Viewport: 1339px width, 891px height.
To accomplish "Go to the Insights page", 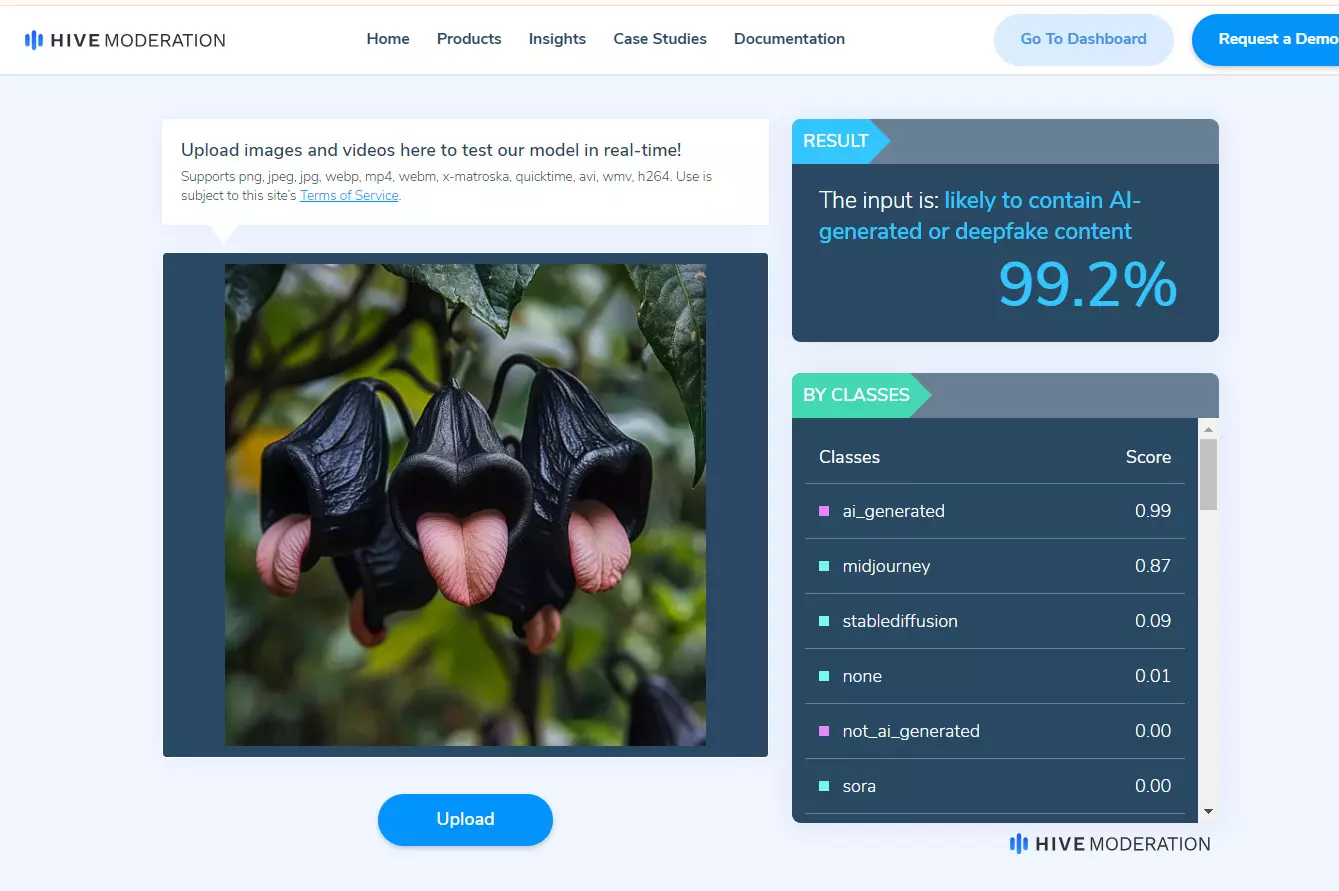I will (x=557, y=39).
